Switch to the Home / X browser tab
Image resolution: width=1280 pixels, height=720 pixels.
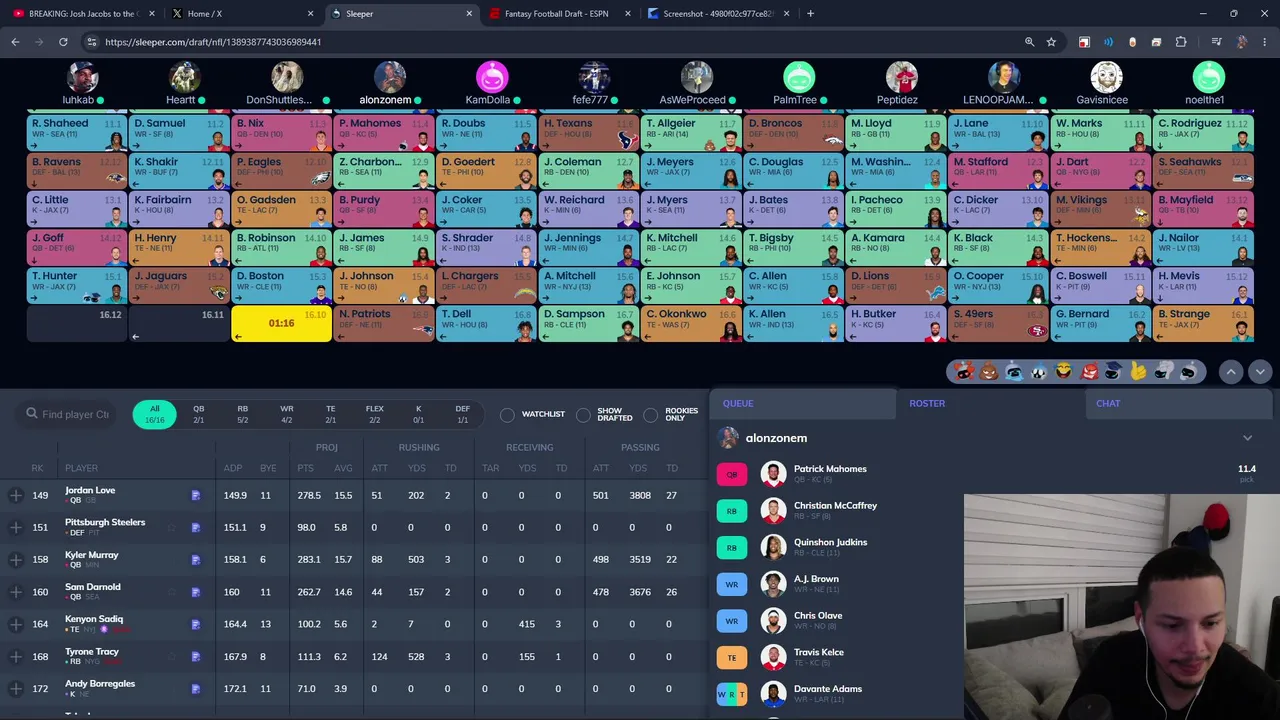click(237, 14)
